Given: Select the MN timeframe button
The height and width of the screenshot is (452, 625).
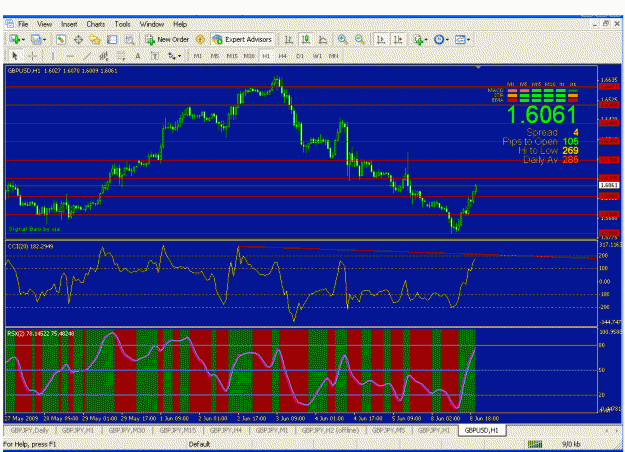Looking at the screenshot, I should (334, 56).
